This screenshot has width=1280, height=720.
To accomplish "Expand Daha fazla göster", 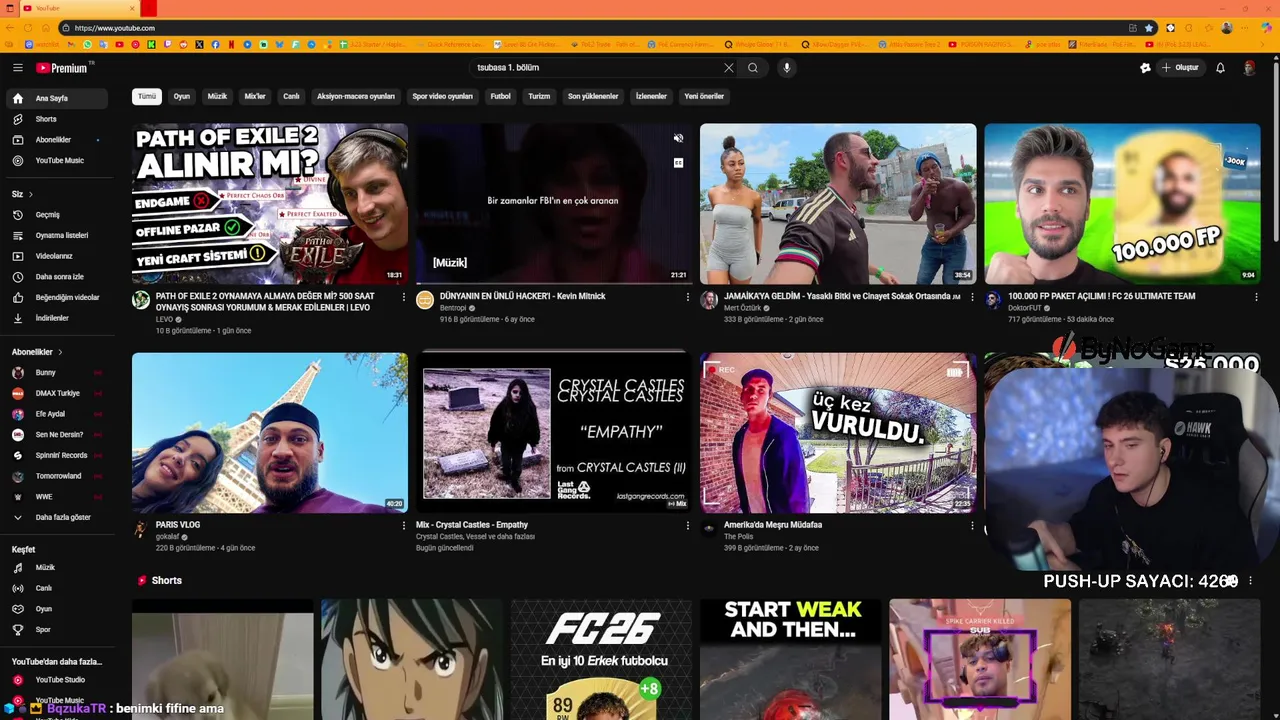I will (x=56, y=517).
